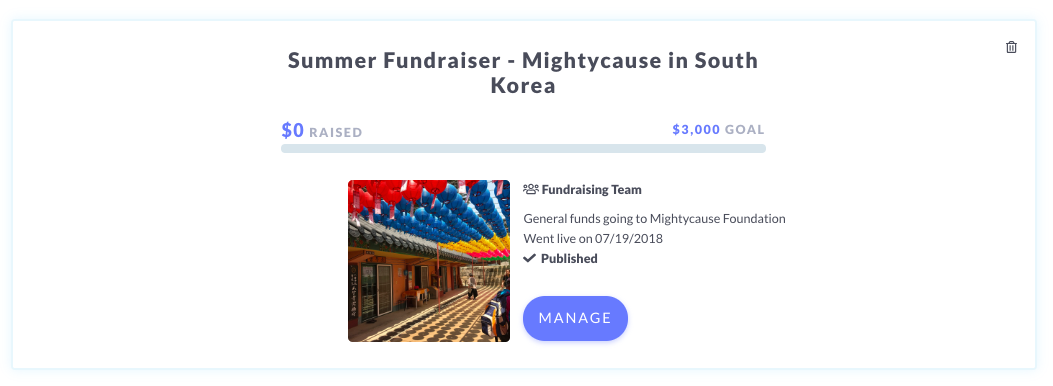Click the $0 raised amount

(293, 130)
